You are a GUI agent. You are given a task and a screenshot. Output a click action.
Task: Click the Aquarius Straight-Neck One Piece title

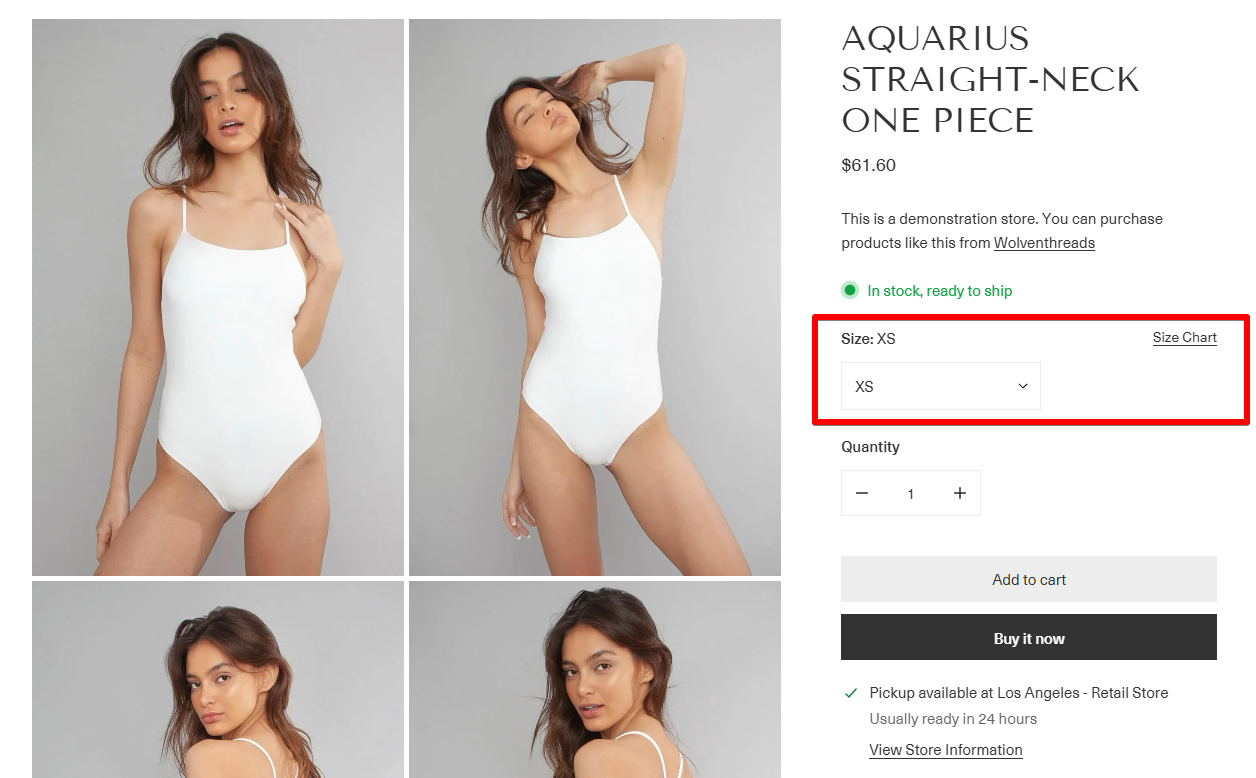pyautogui.click(x=990, y=79)
